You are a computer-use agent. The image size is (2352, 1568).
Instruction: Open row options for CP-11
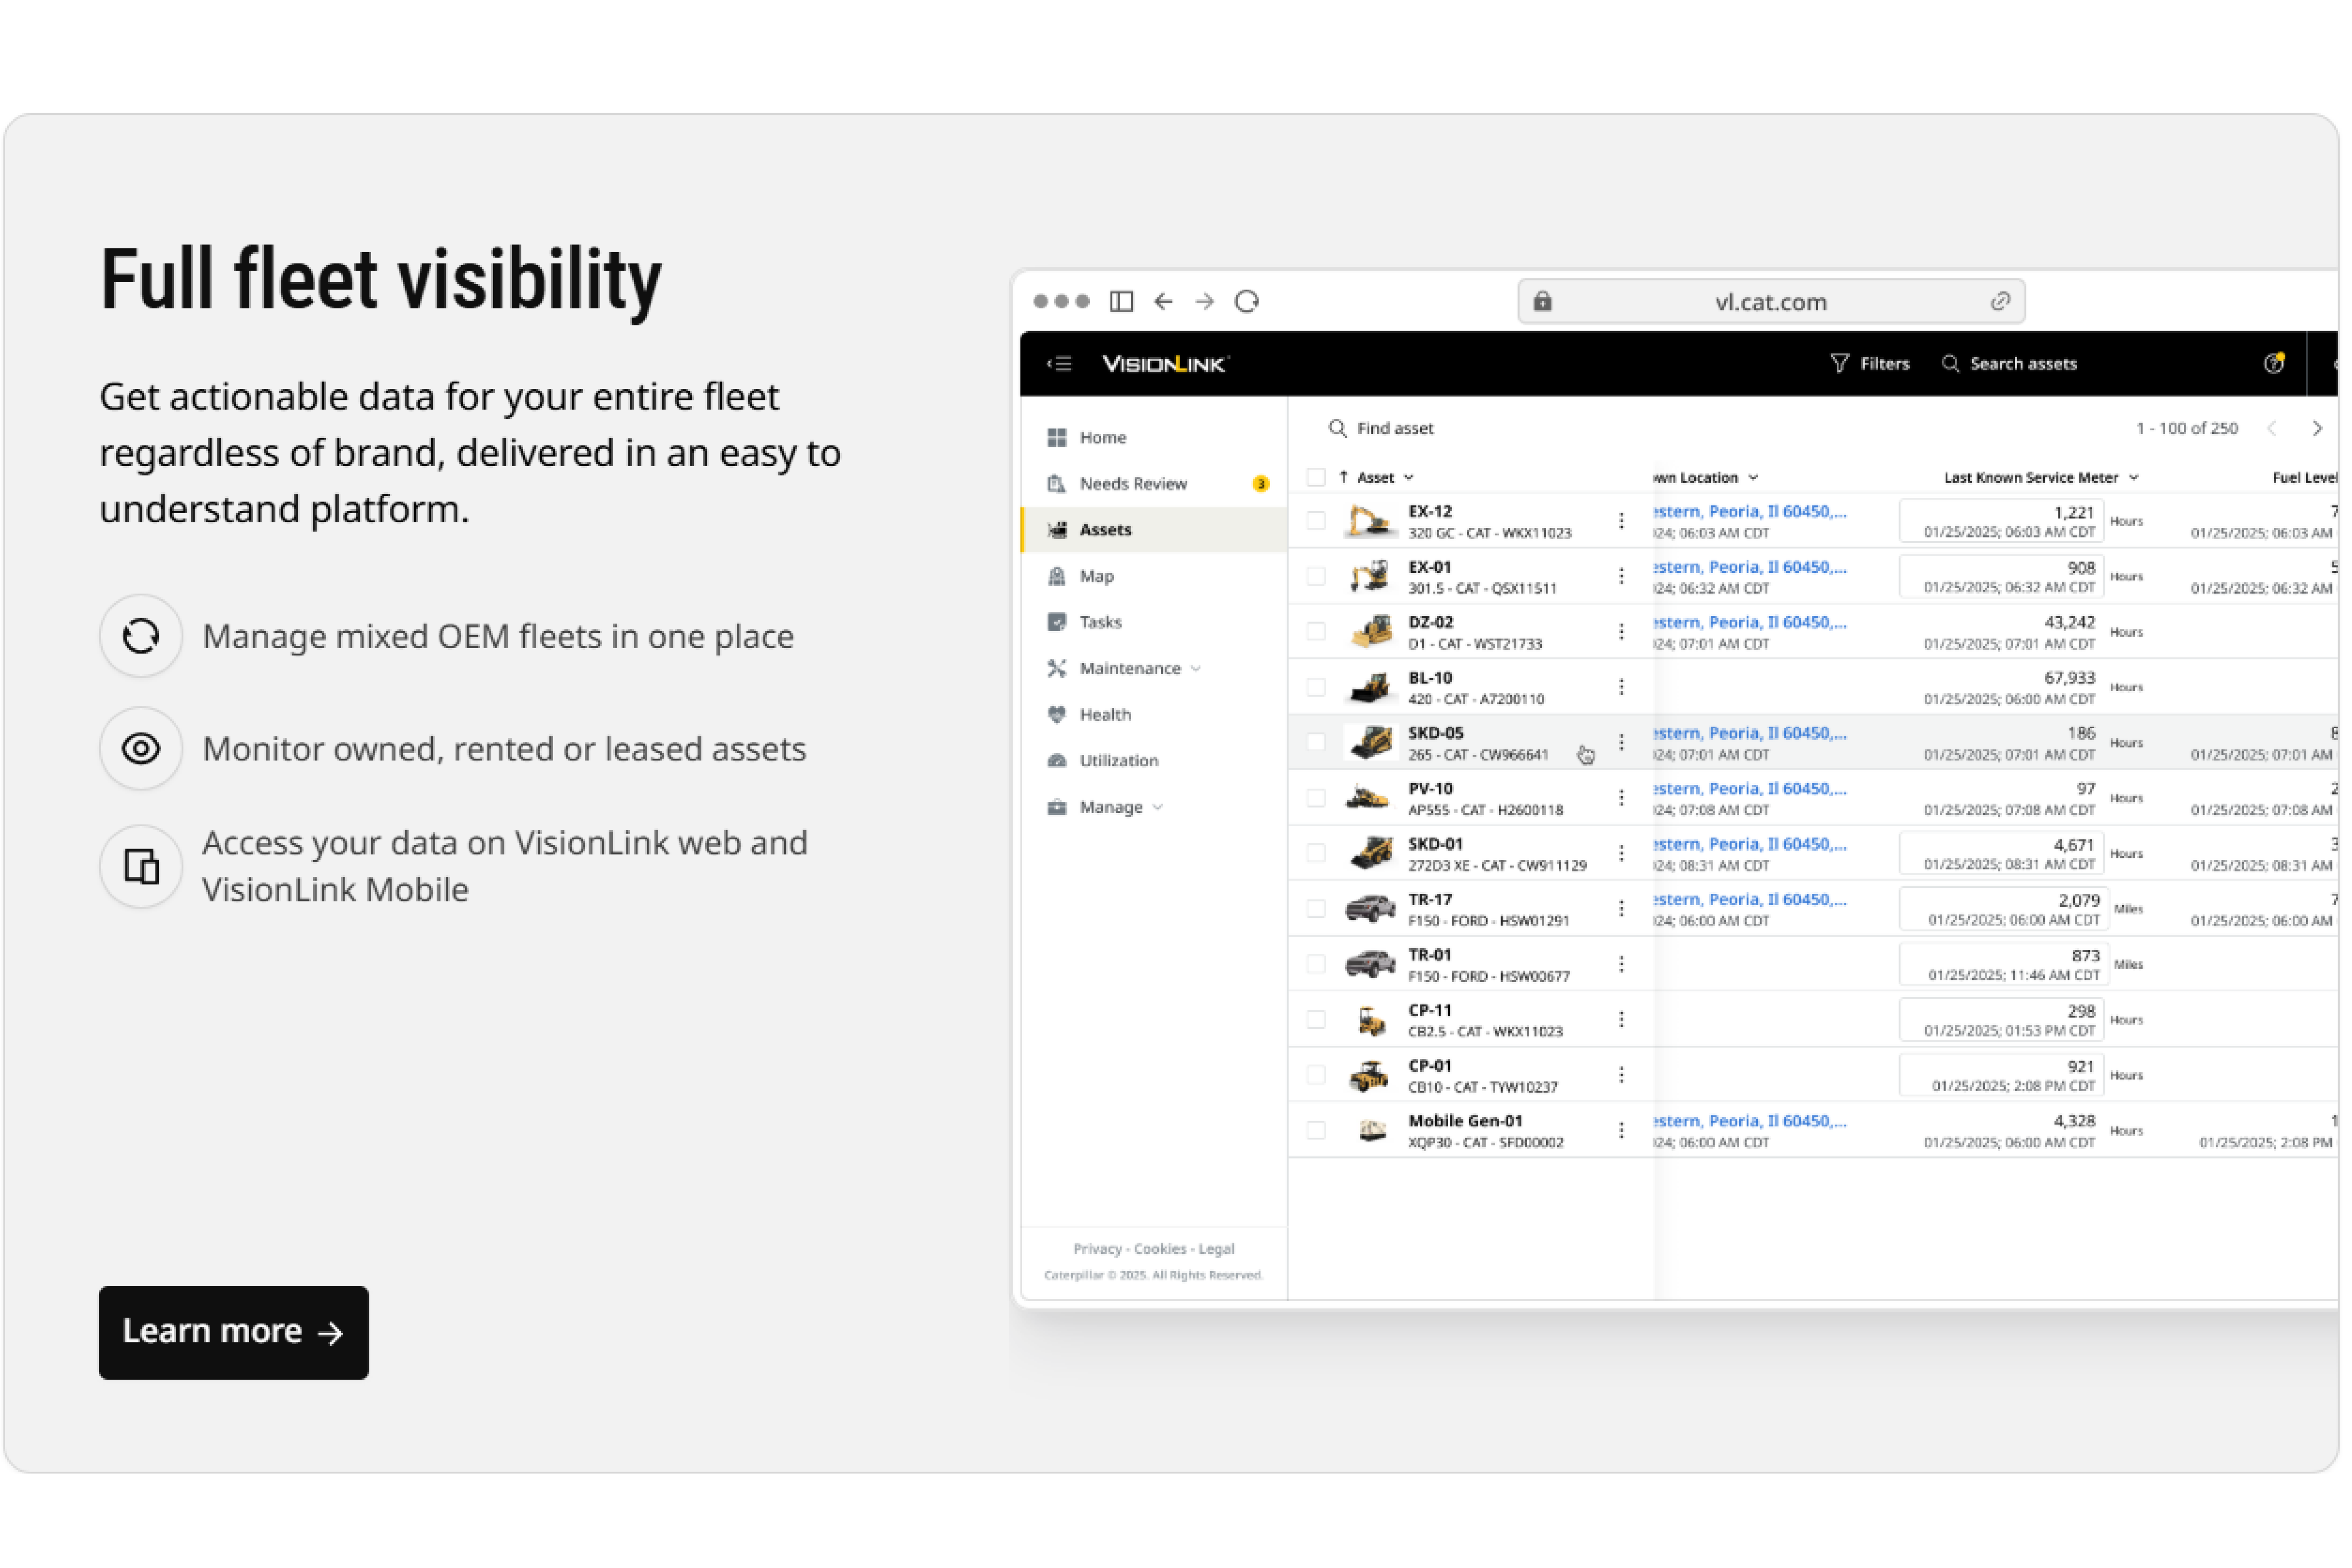click(1621, 1019)
